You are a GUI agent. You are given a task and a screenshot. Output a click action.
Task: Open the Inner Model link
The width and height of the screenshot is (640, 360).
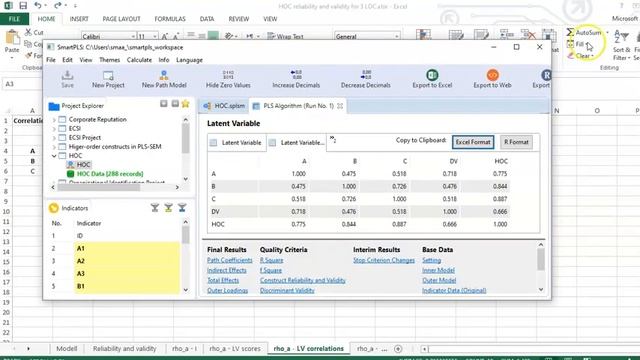[x=438, y=270]
